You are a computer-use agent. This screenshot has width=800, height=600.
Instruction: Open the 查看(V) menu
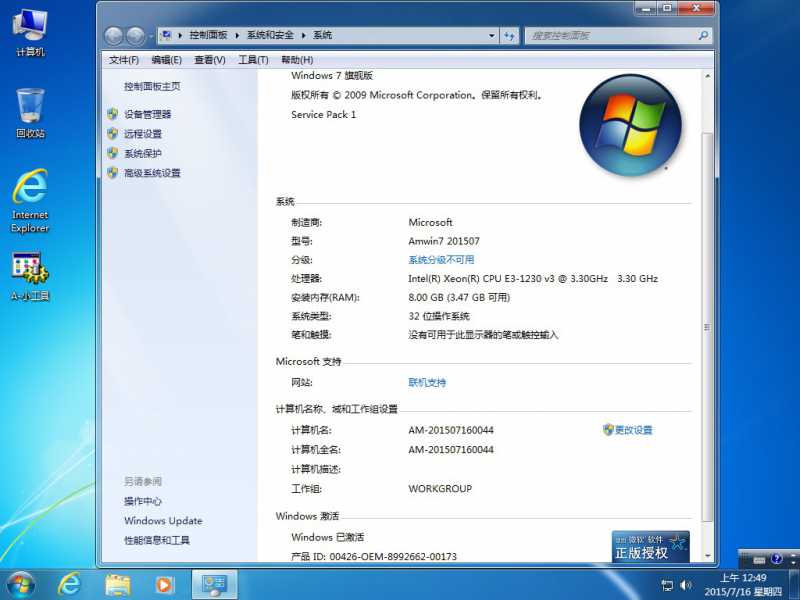coord(210,60)
